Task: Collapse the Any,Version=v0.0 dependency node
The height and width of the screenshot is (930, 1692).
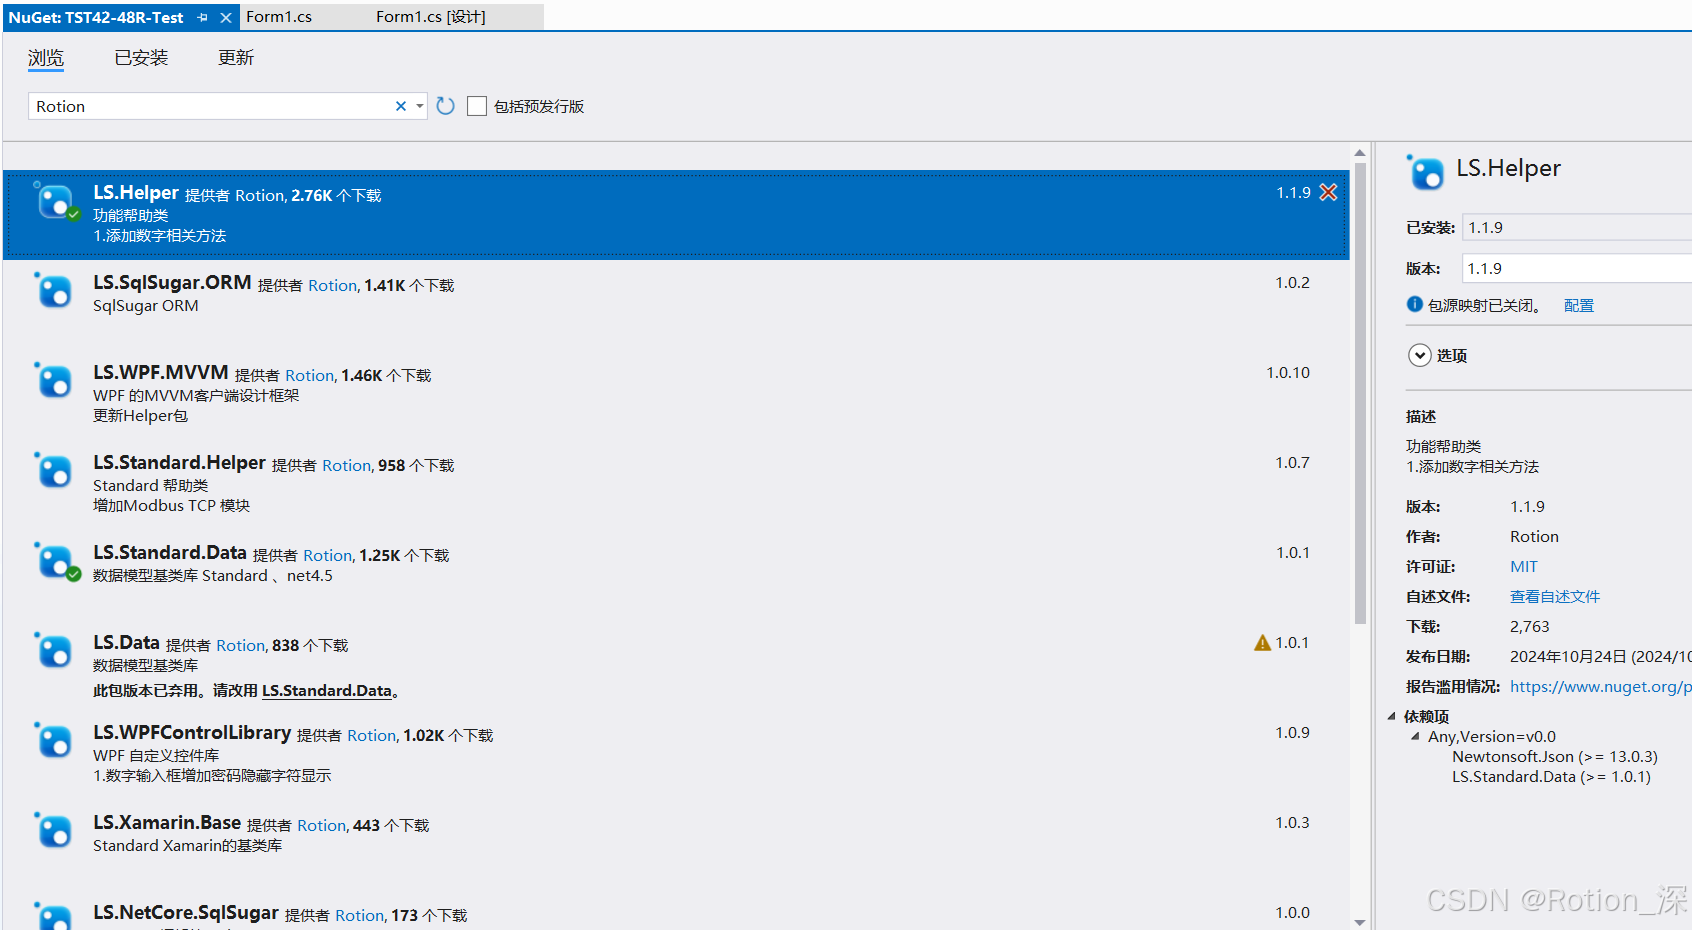Action: 1415,736
